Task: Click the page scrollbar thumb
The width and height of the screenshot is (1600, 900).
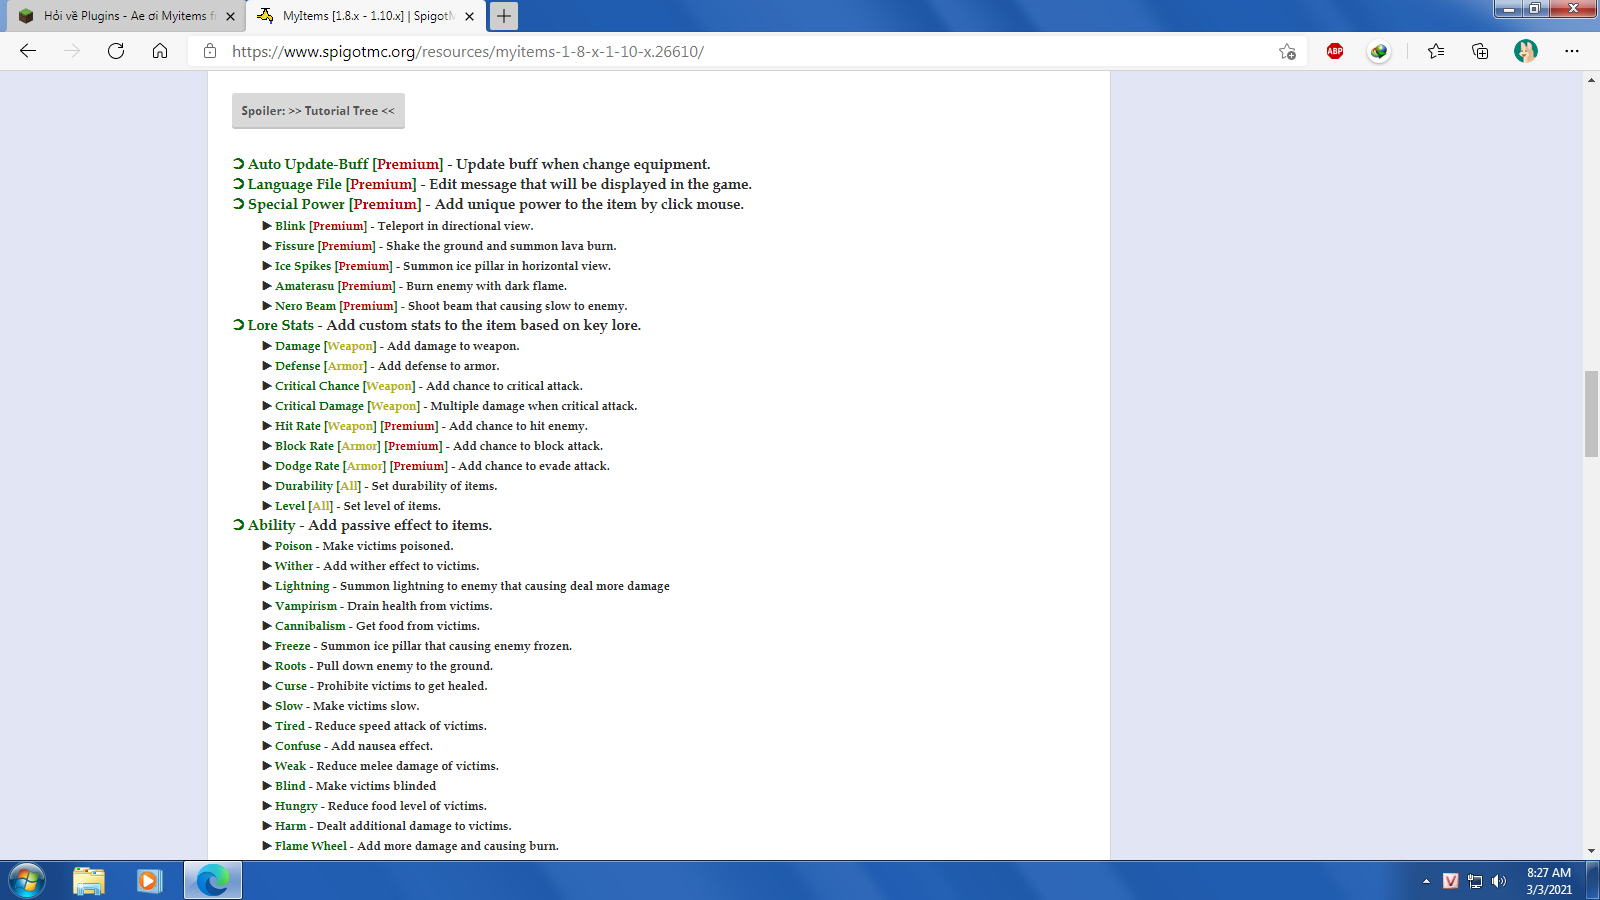Action: (x=1591, y=414)
